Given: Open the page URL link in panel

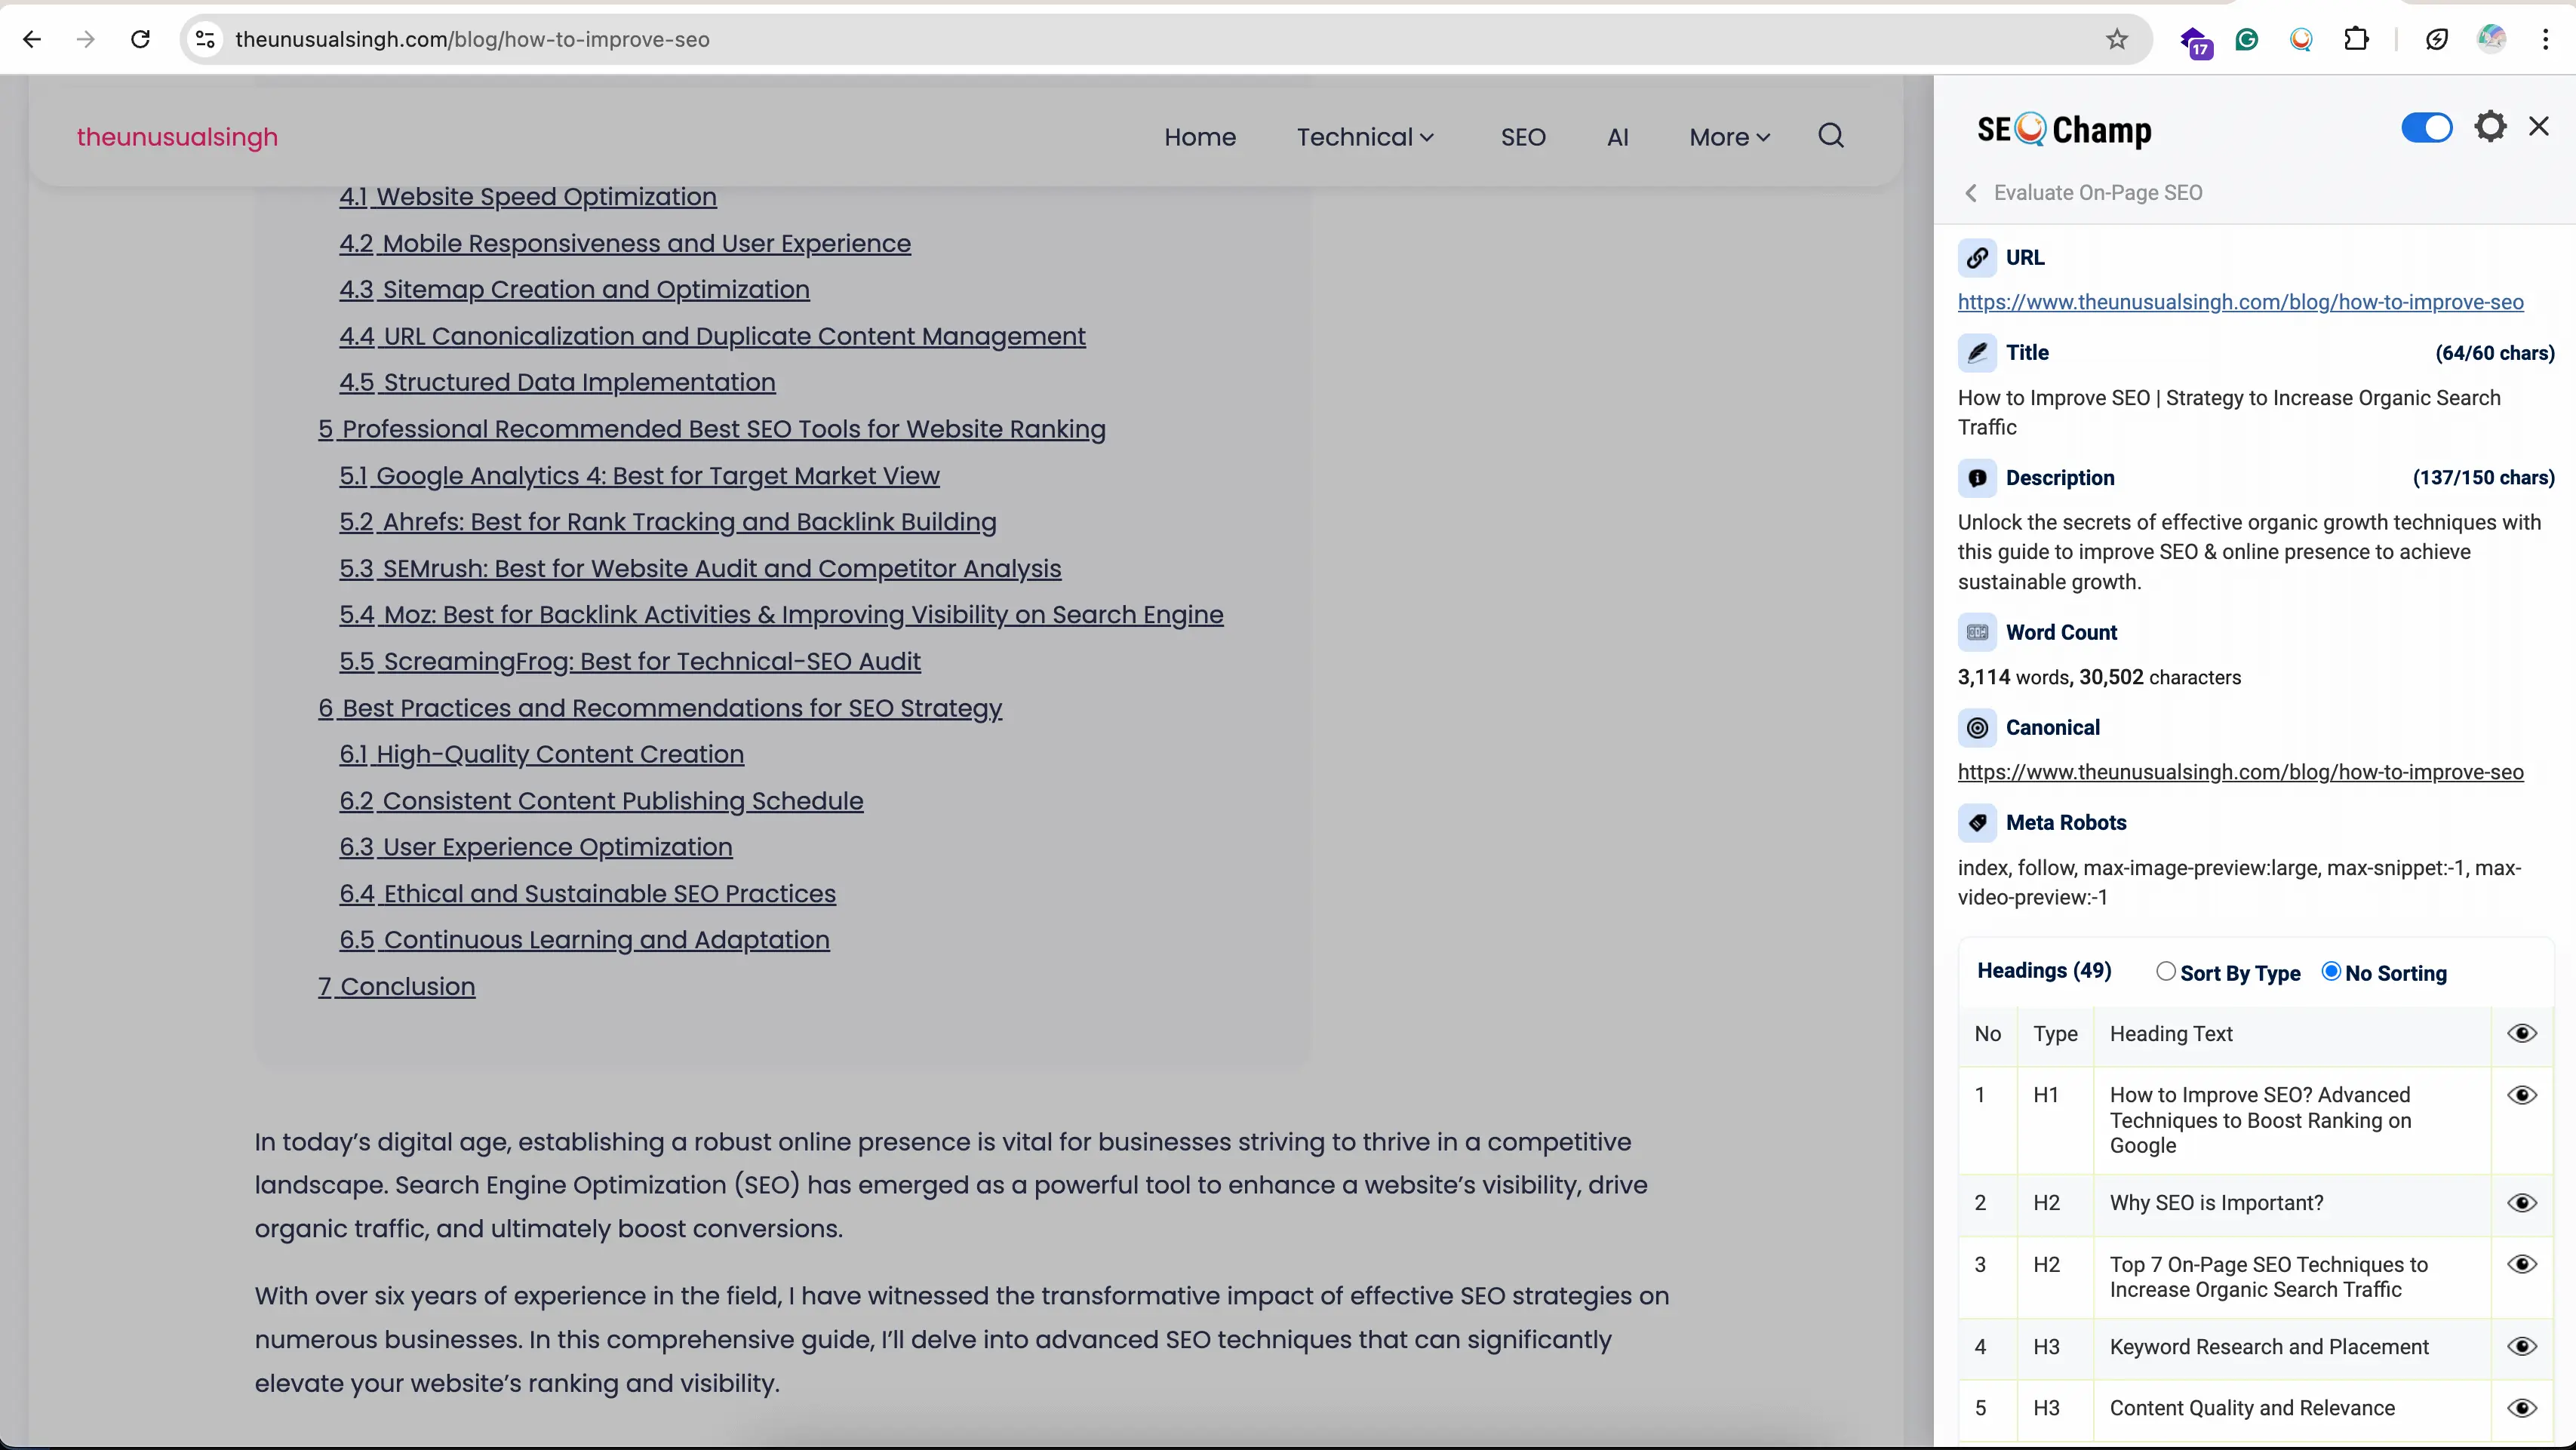Looking at the screenshot, I should pos(2240,302).
